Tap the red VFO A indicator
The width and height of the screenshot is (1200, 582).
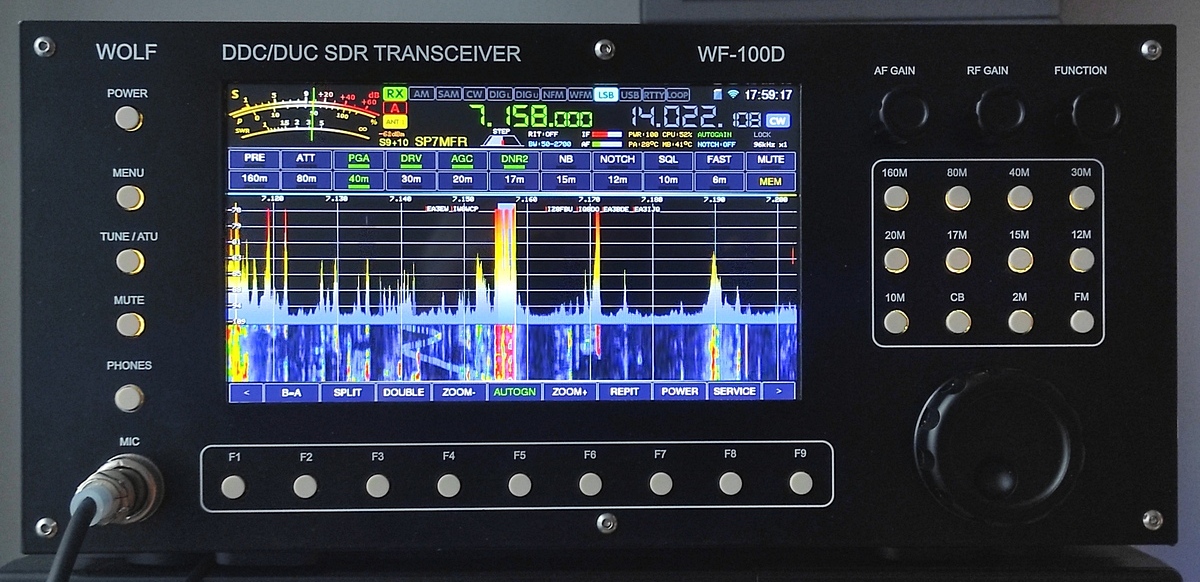395,108
